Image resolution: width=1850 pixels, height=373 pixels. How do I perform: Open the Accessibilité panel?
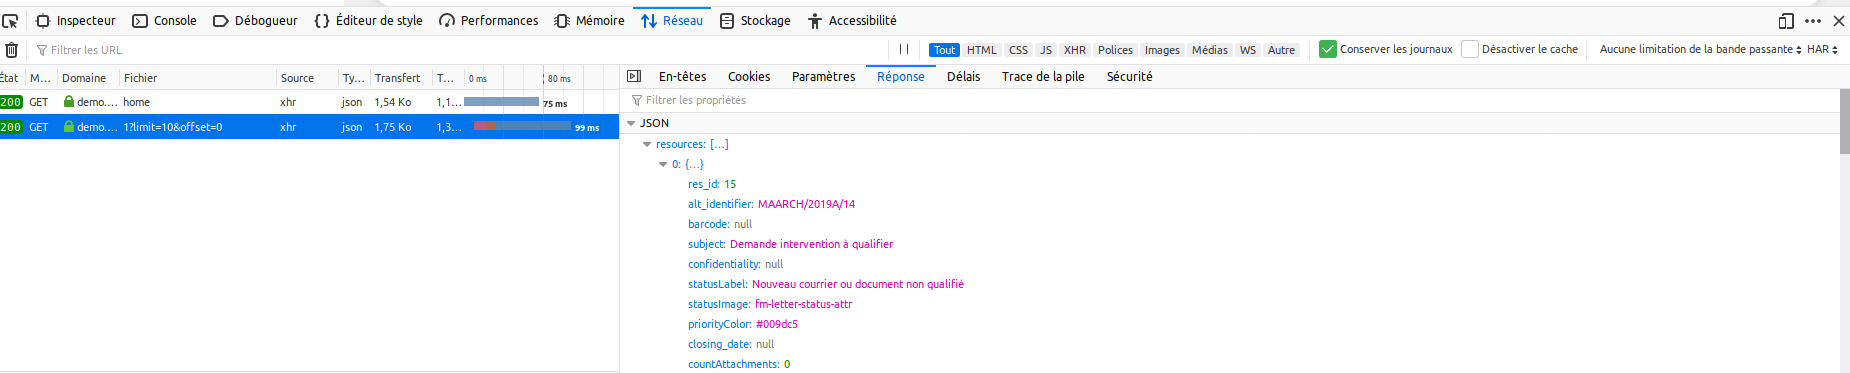pyautogui.click(x=852, y=20)
